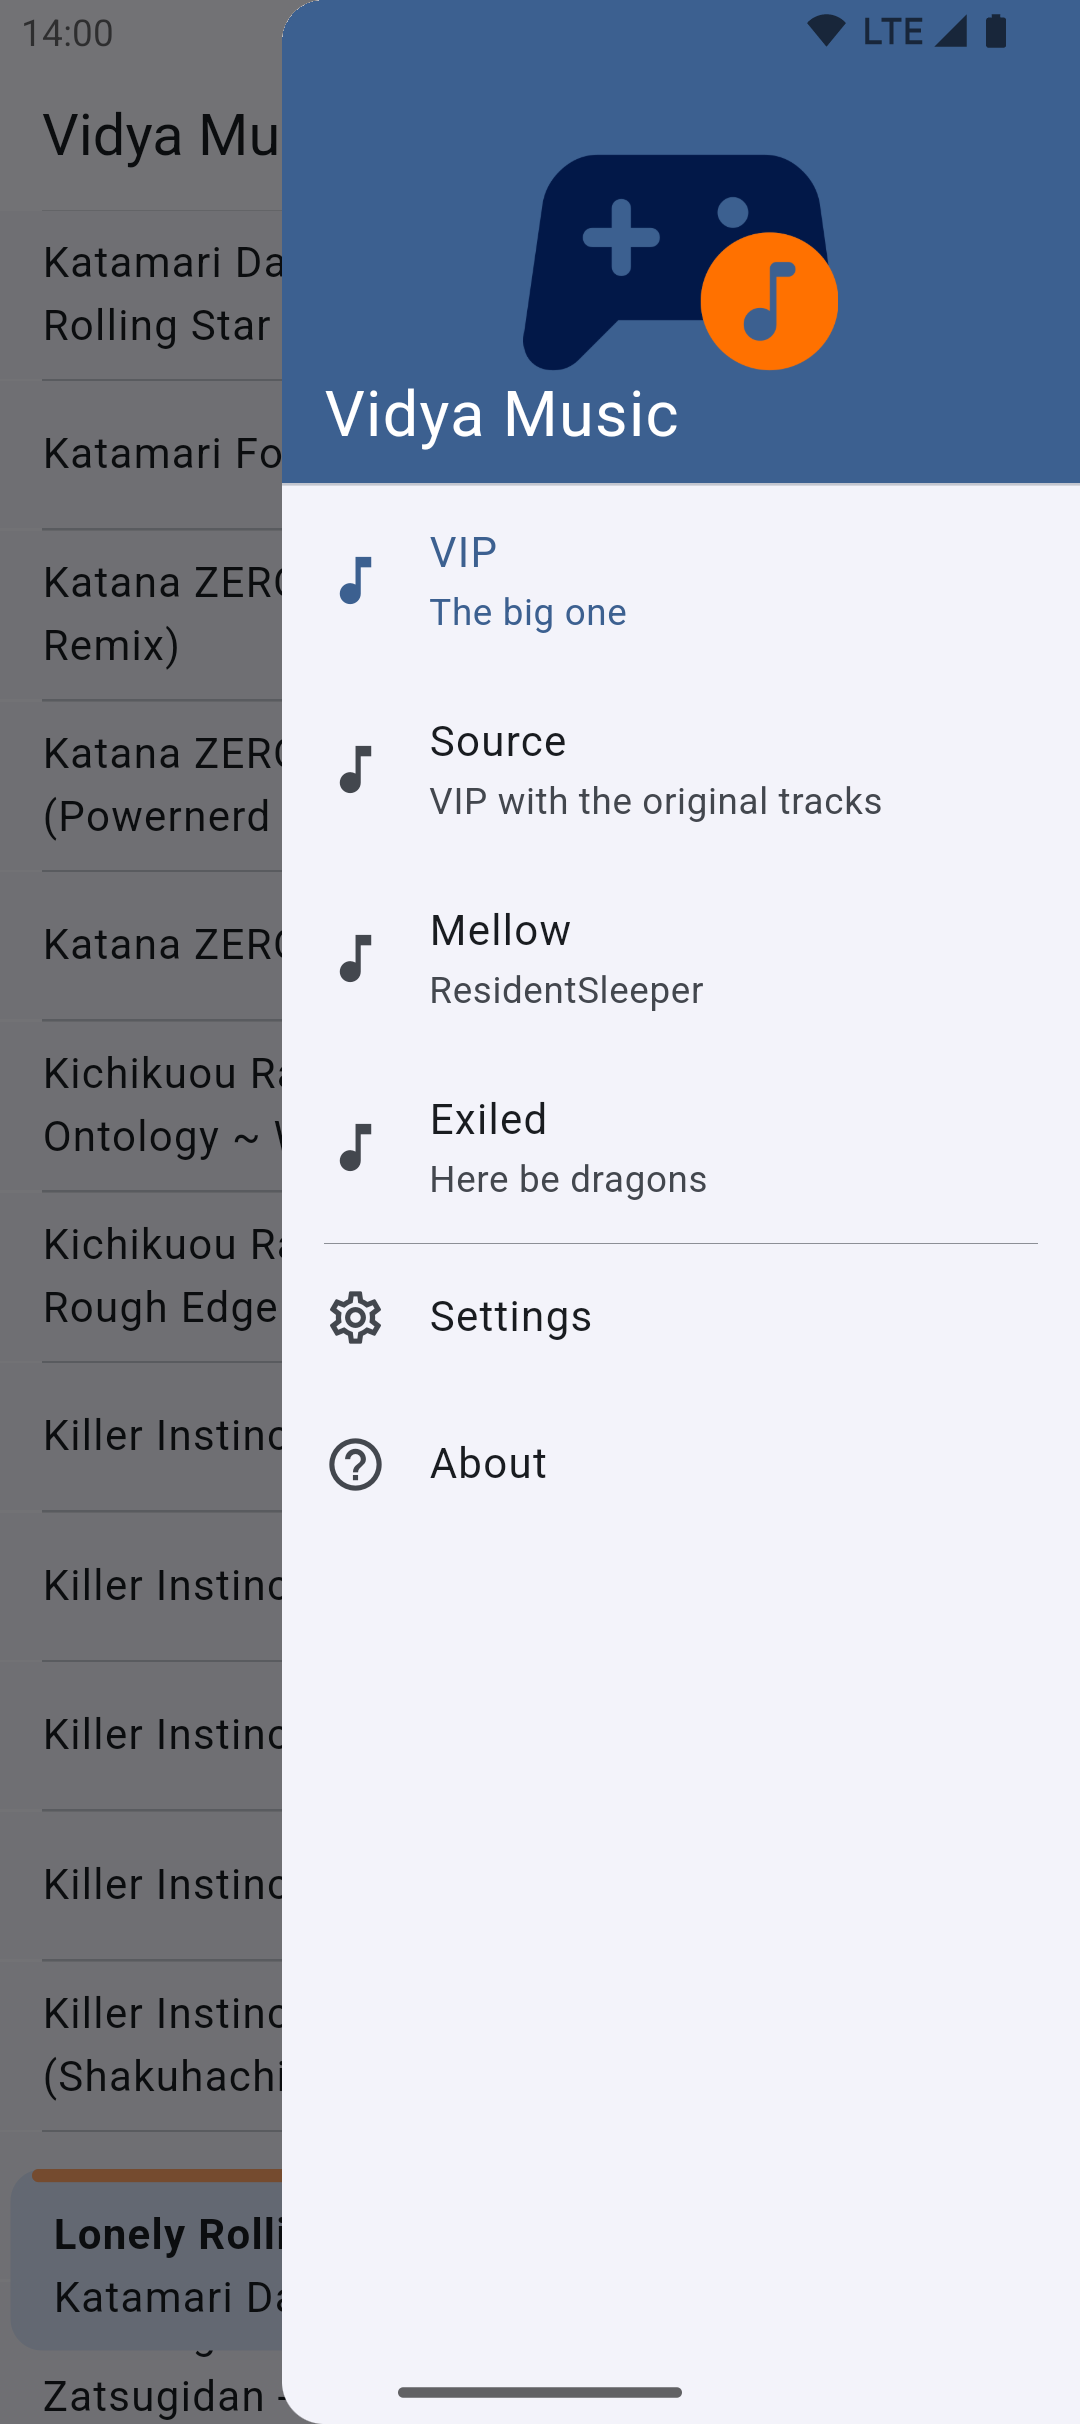Click the music note icon beside Mellow
The image size is (1080, 2424).
pyautogui.click(x=356, y=959)
